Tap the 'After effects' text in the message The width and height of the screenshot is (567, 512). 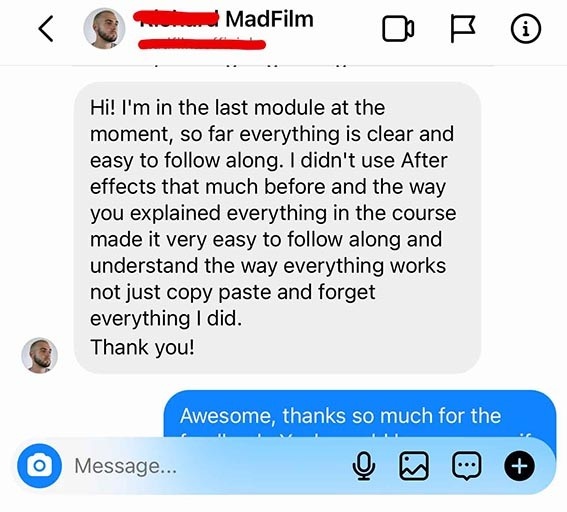pos(268,174)
